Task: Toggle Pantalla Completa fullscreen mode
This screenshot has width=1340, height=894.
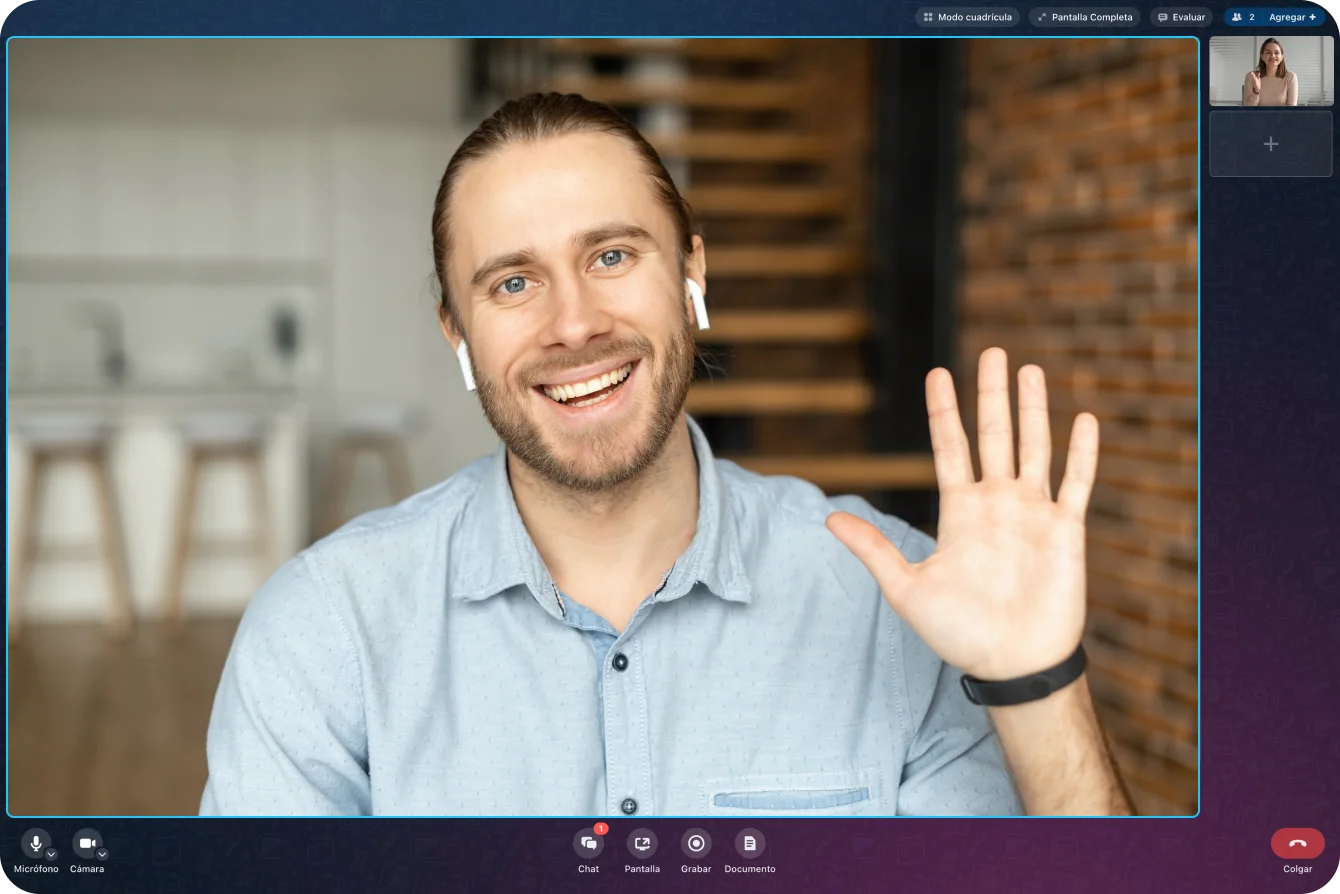Action: (1084, 17)
